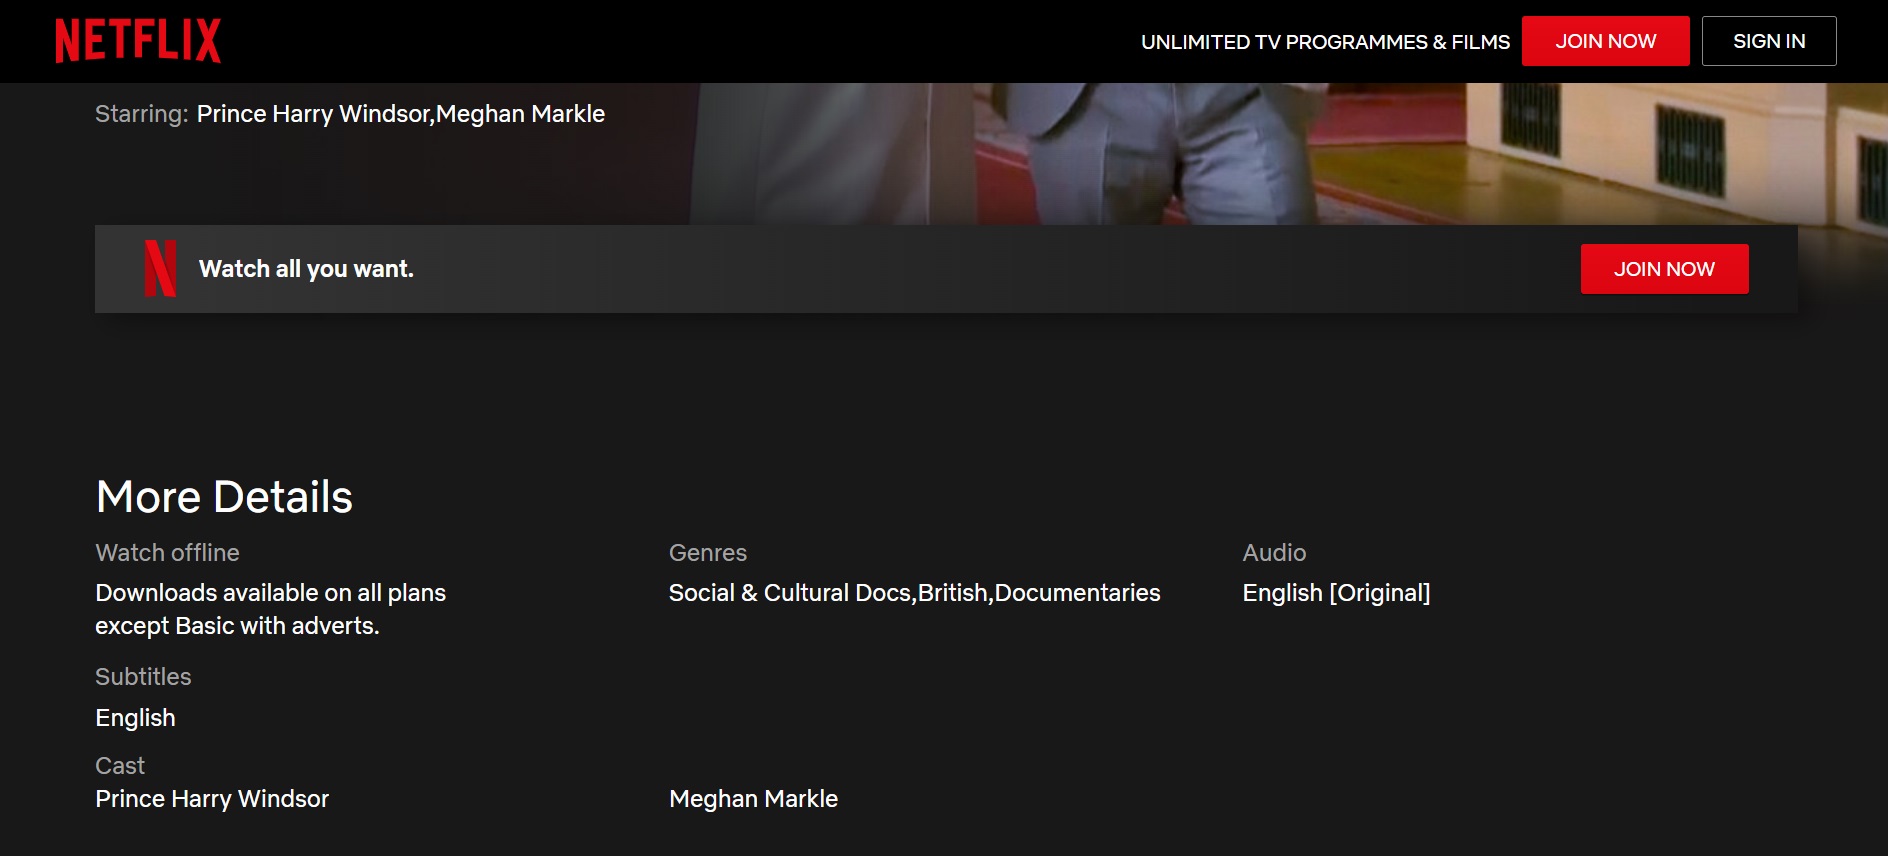Click 'English [Original]' audio value
The width and height of the screenshot is (1888, 856).
click(x=1336, y=593)
